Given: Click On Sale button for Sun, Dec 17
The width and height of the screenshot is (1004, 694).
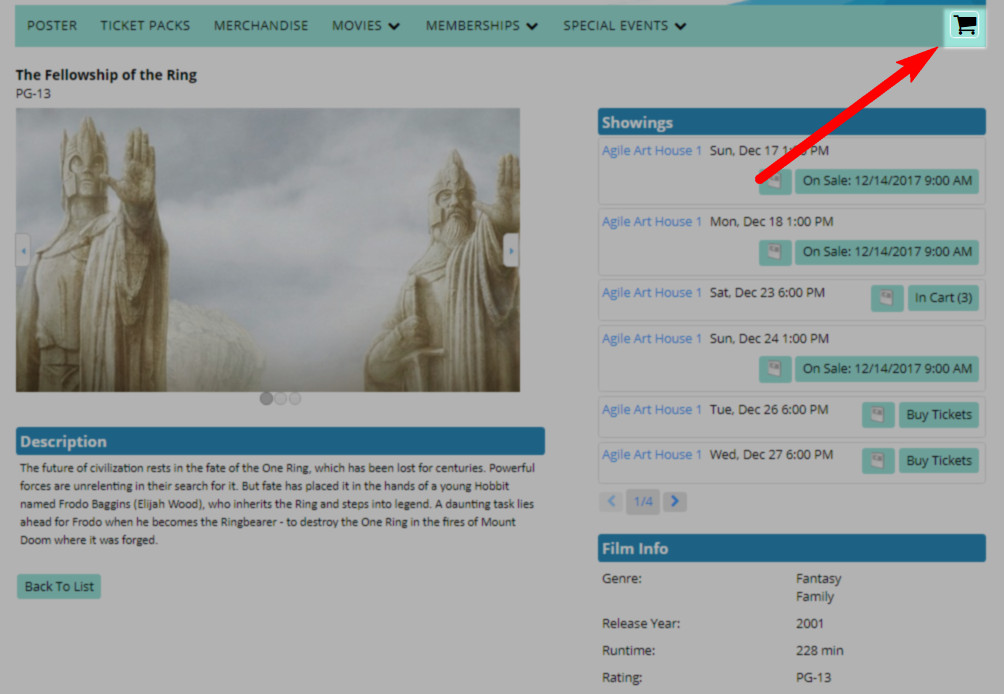Looking at the screenshot, I should (887, 181).
